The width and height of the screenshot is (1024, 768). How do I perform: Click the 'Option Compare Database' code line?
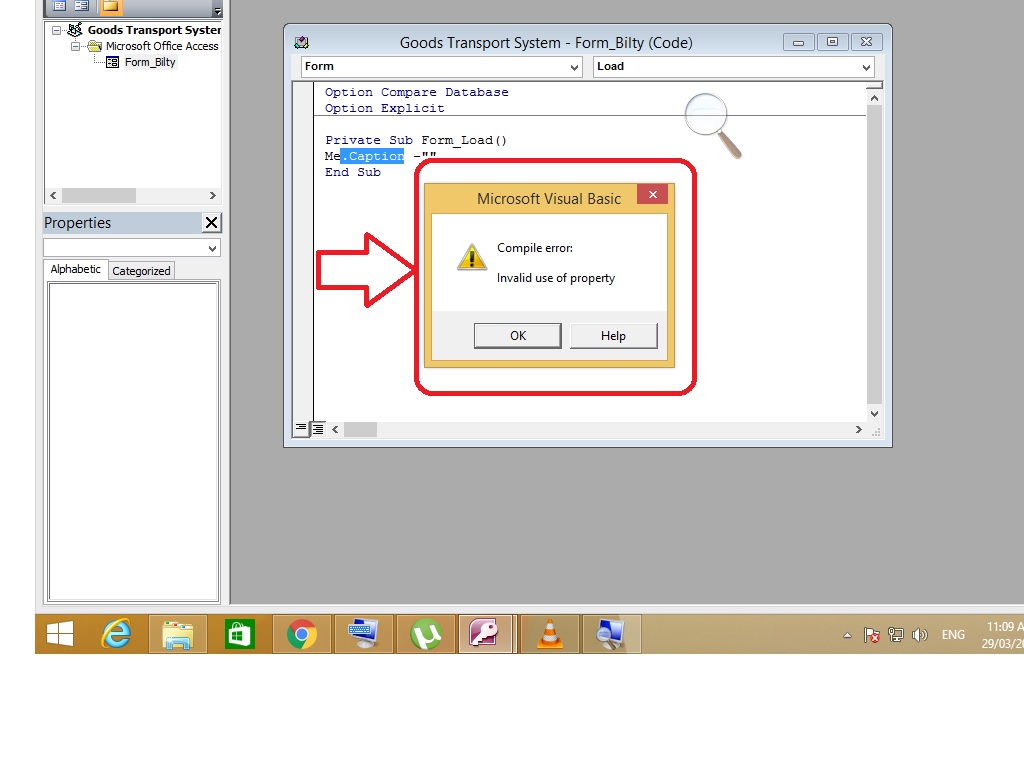tap(417, 92)
